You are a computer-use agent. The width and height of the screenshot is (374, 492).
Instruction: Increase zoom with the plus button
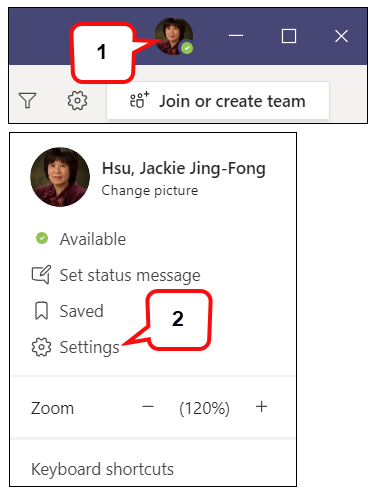point(262,407)
